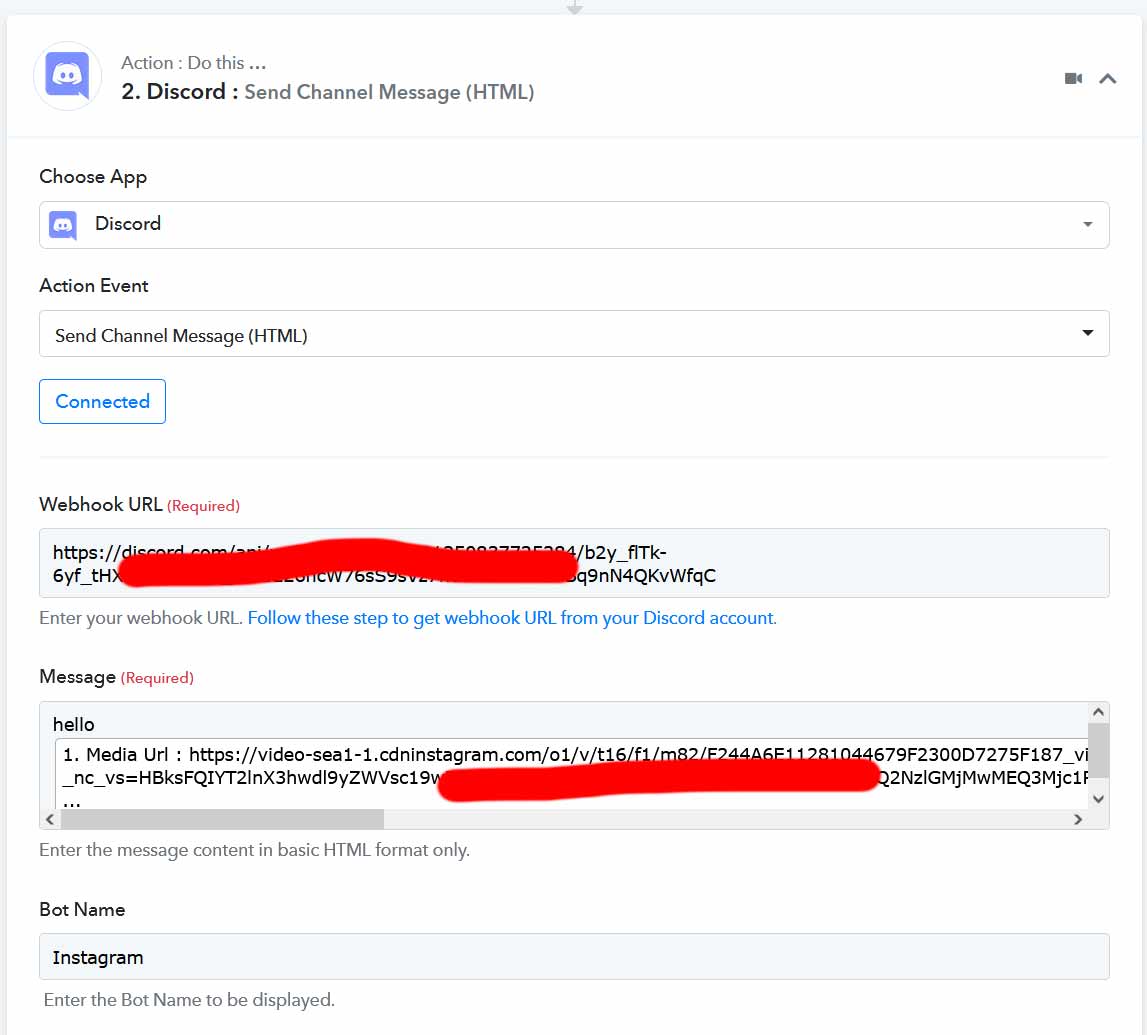1147x1035 pixels.
Task: Click the message vertical scrollbar thumb
Action: coord(1098,750)
